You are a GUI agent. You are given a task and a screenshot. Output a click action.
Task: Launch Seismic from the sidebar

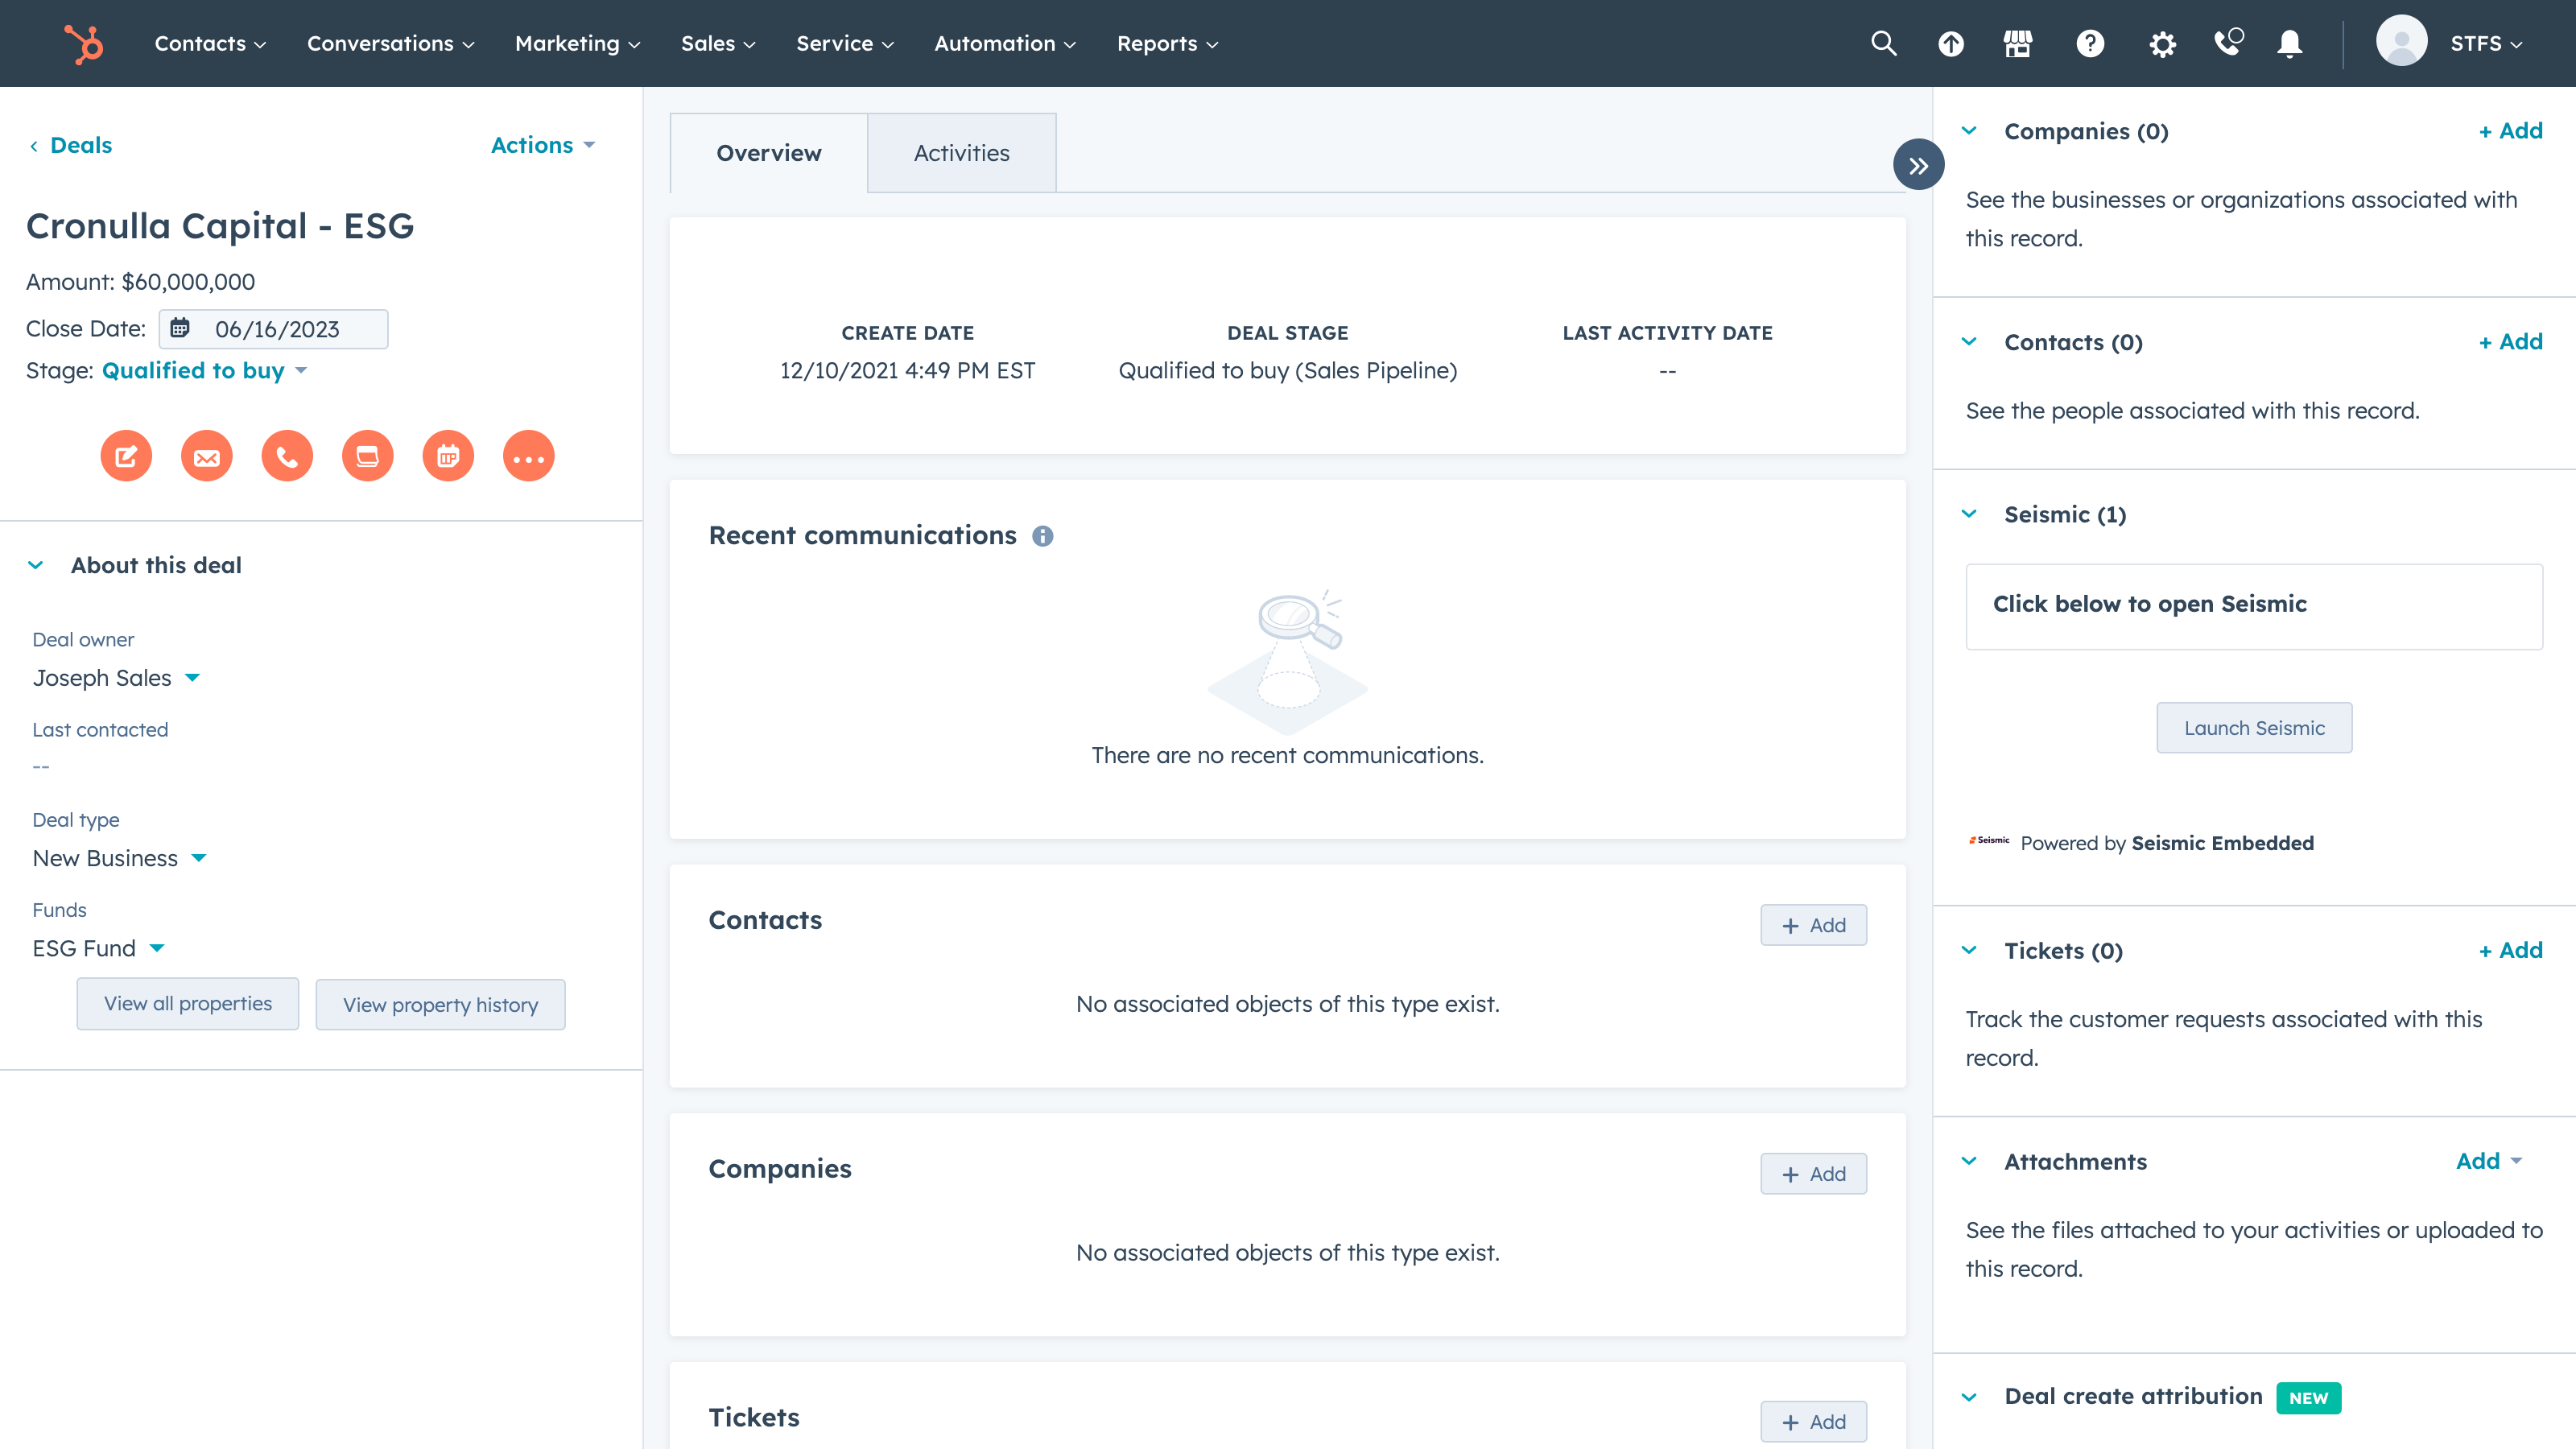coord(2253,727)
